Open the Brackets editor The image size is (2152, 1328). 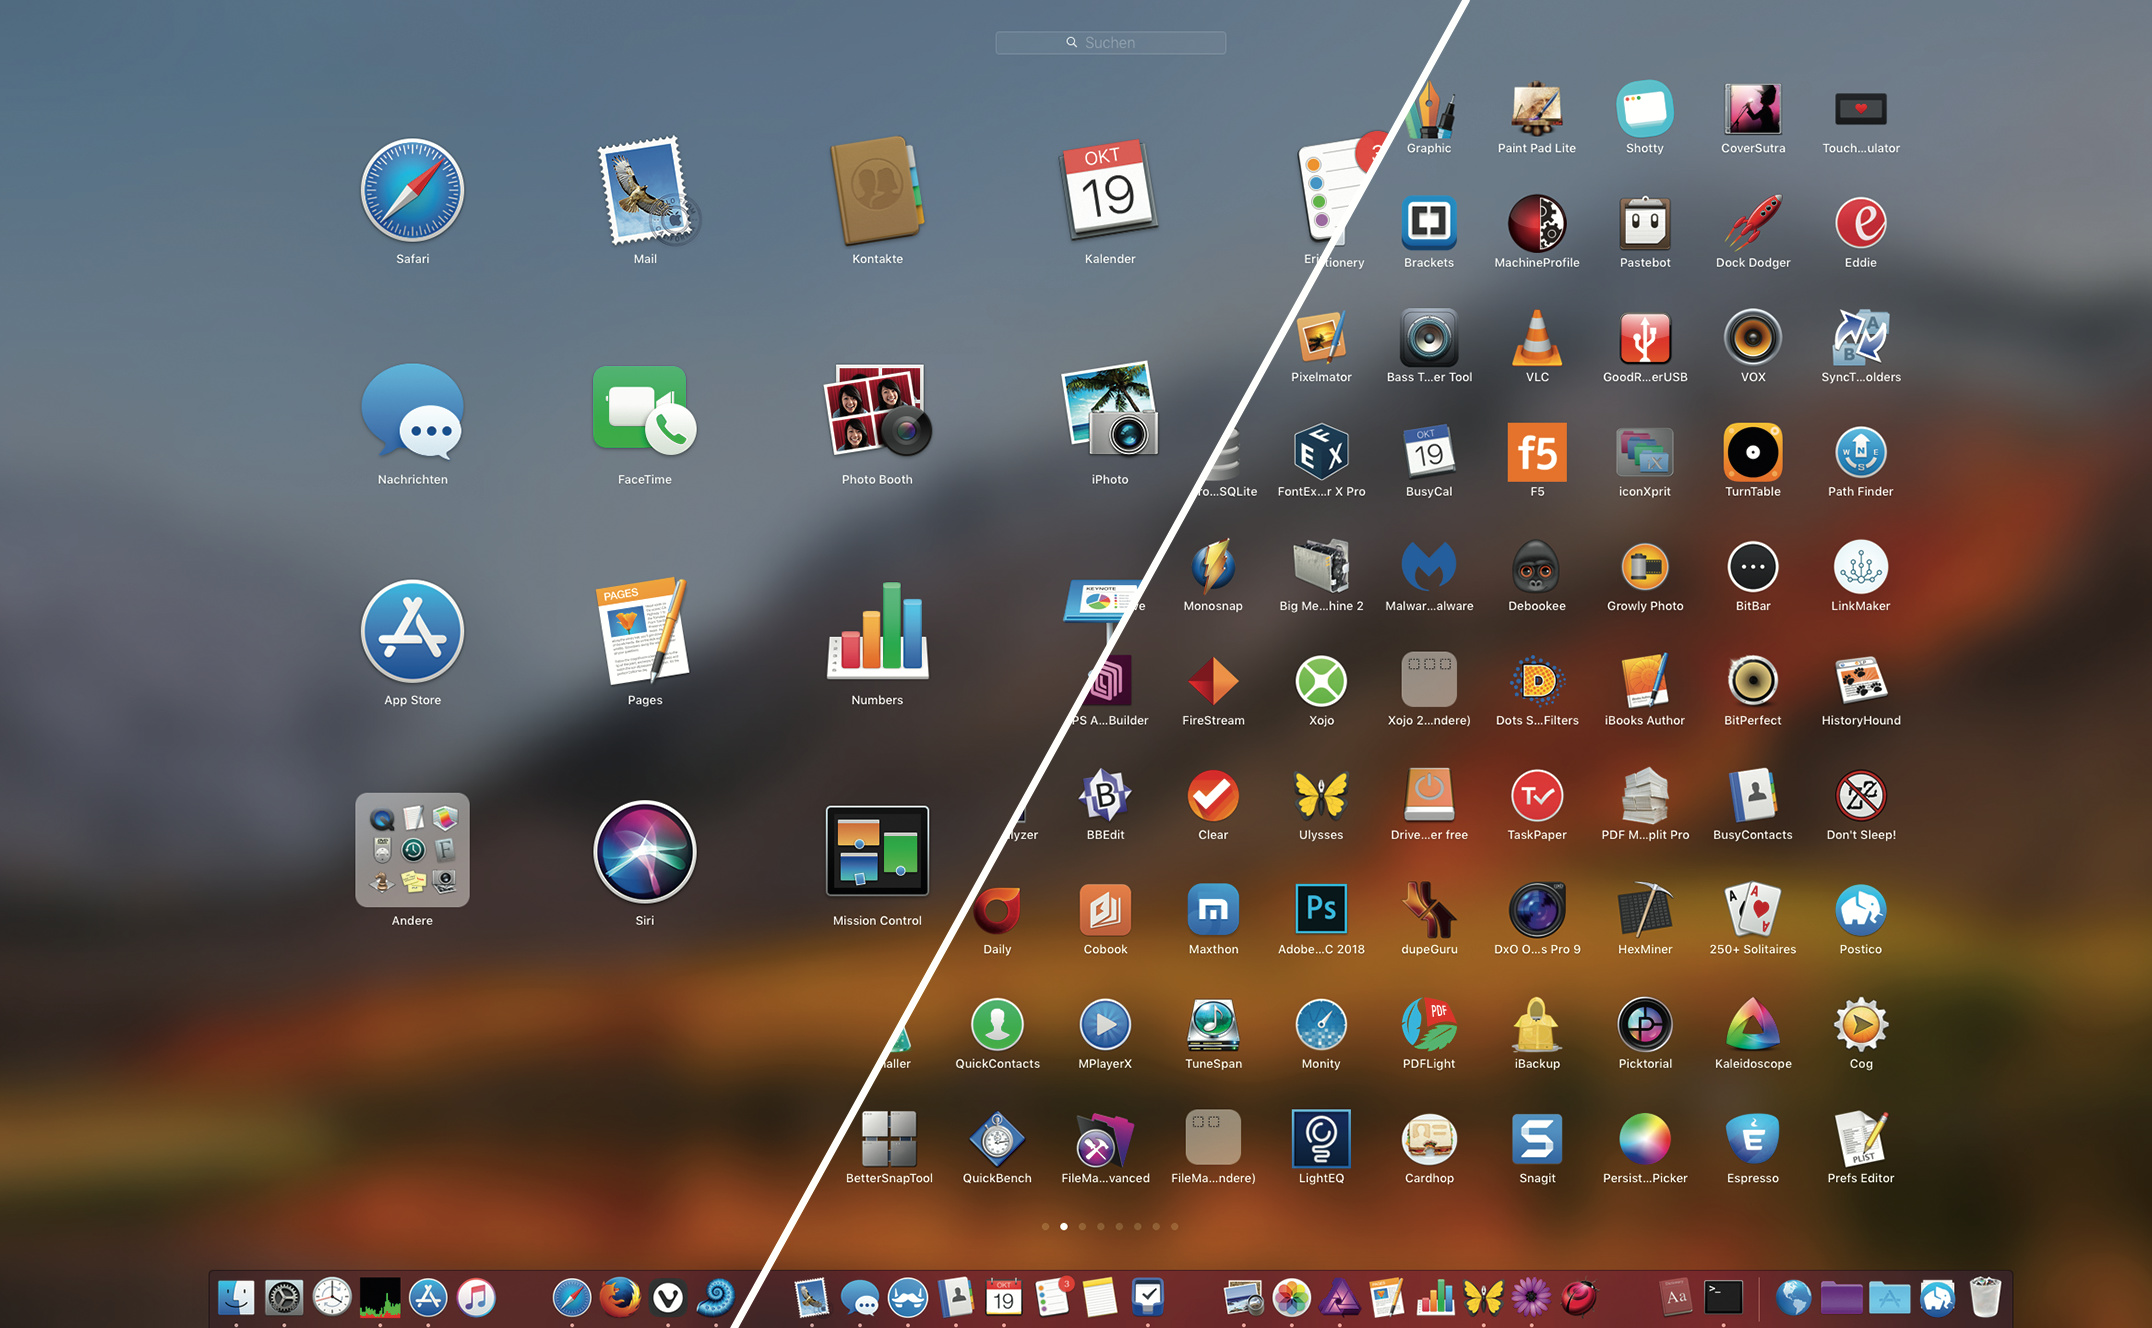[x=1429, y=223]
